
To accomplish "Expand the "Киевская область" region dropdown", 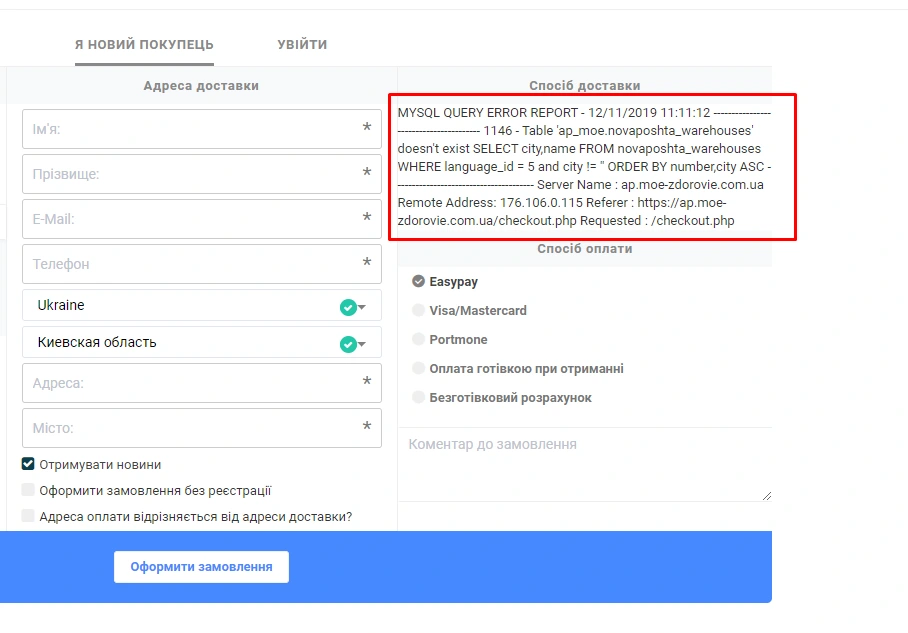I will (190, 343).
